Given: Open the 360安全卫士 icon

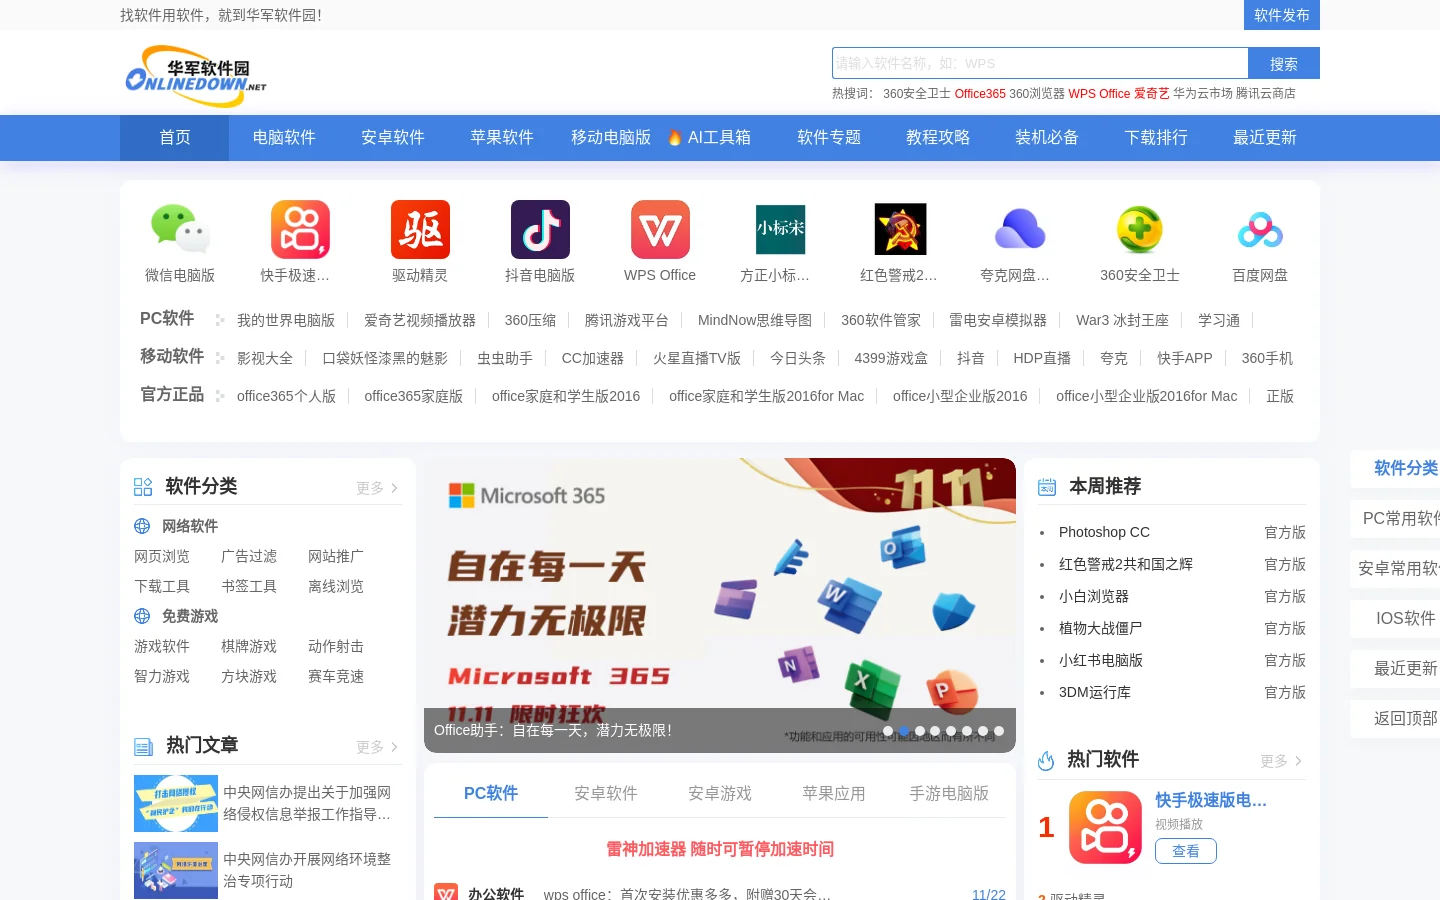Looking at the screenshot, I should pyautogui.click(x=1140, y=229).
